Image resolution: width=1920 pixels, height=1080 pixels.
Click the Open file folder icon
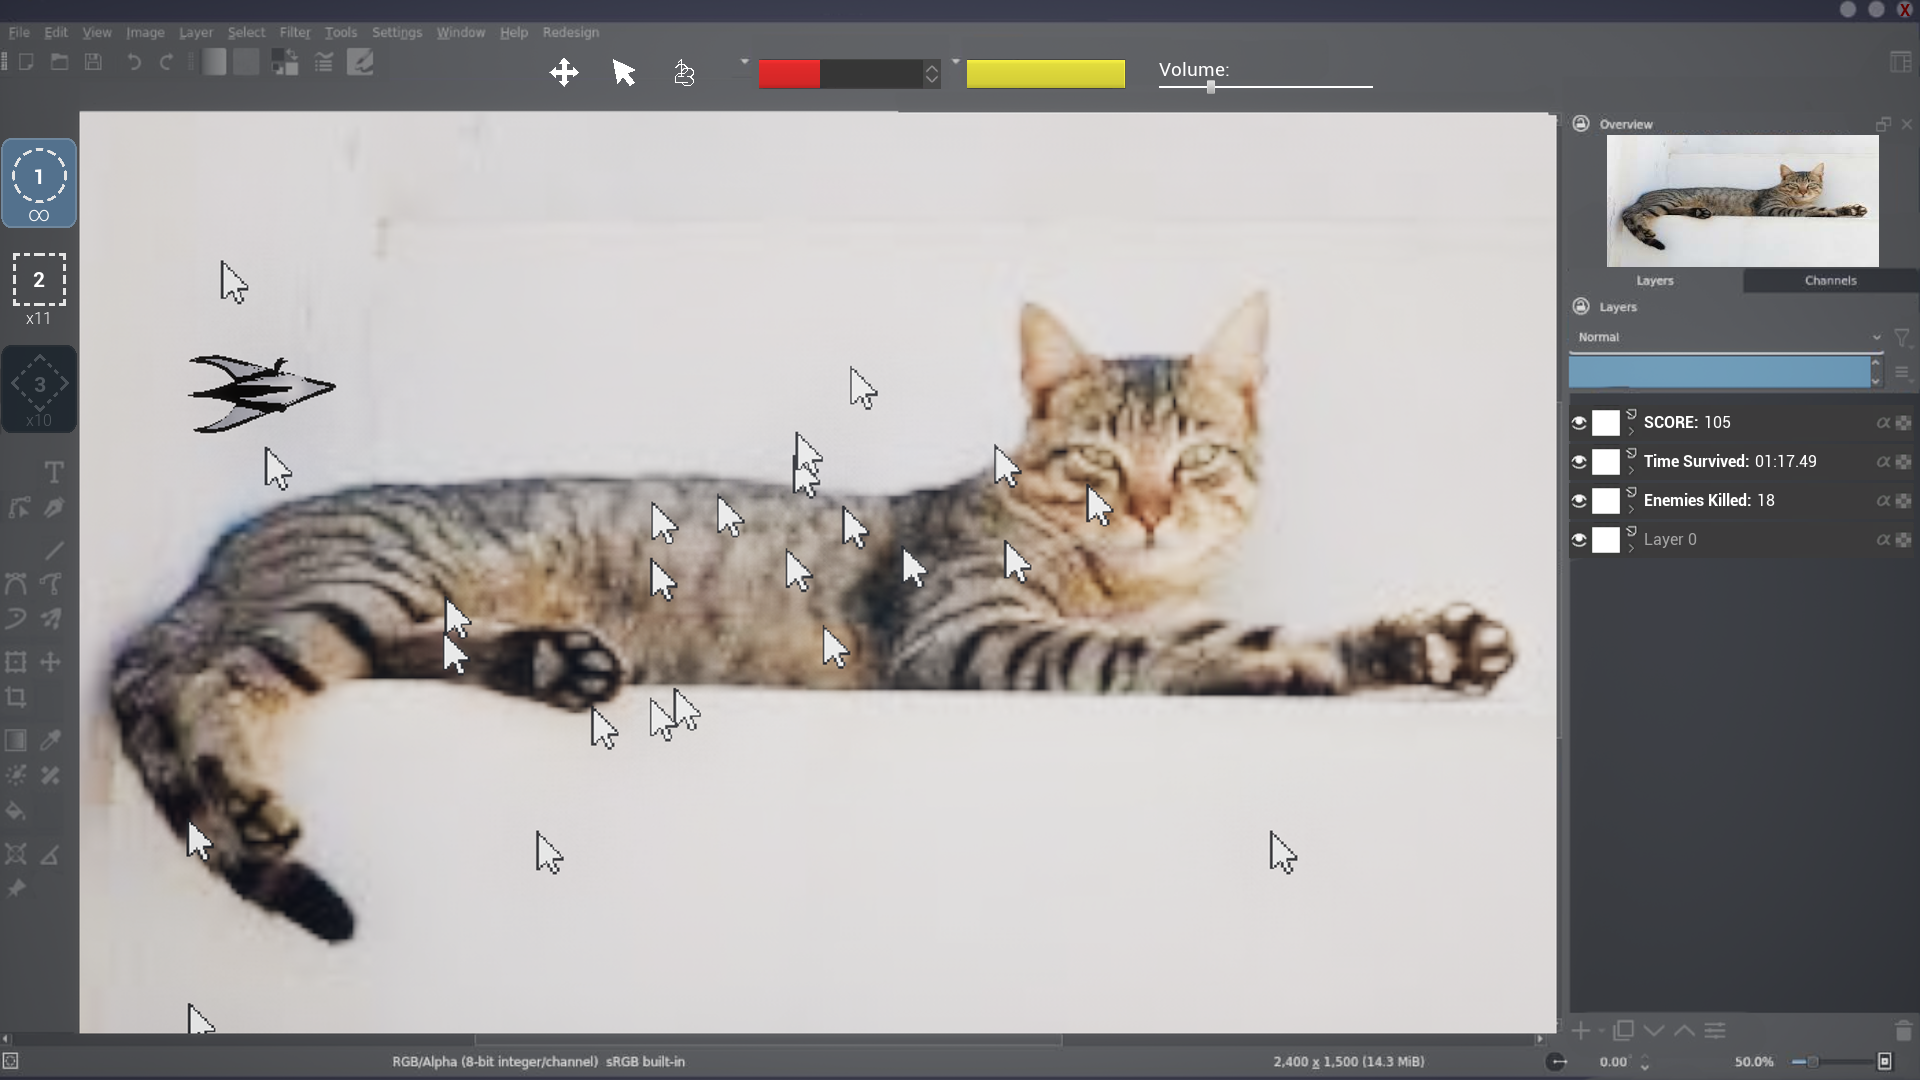[60, 62]
